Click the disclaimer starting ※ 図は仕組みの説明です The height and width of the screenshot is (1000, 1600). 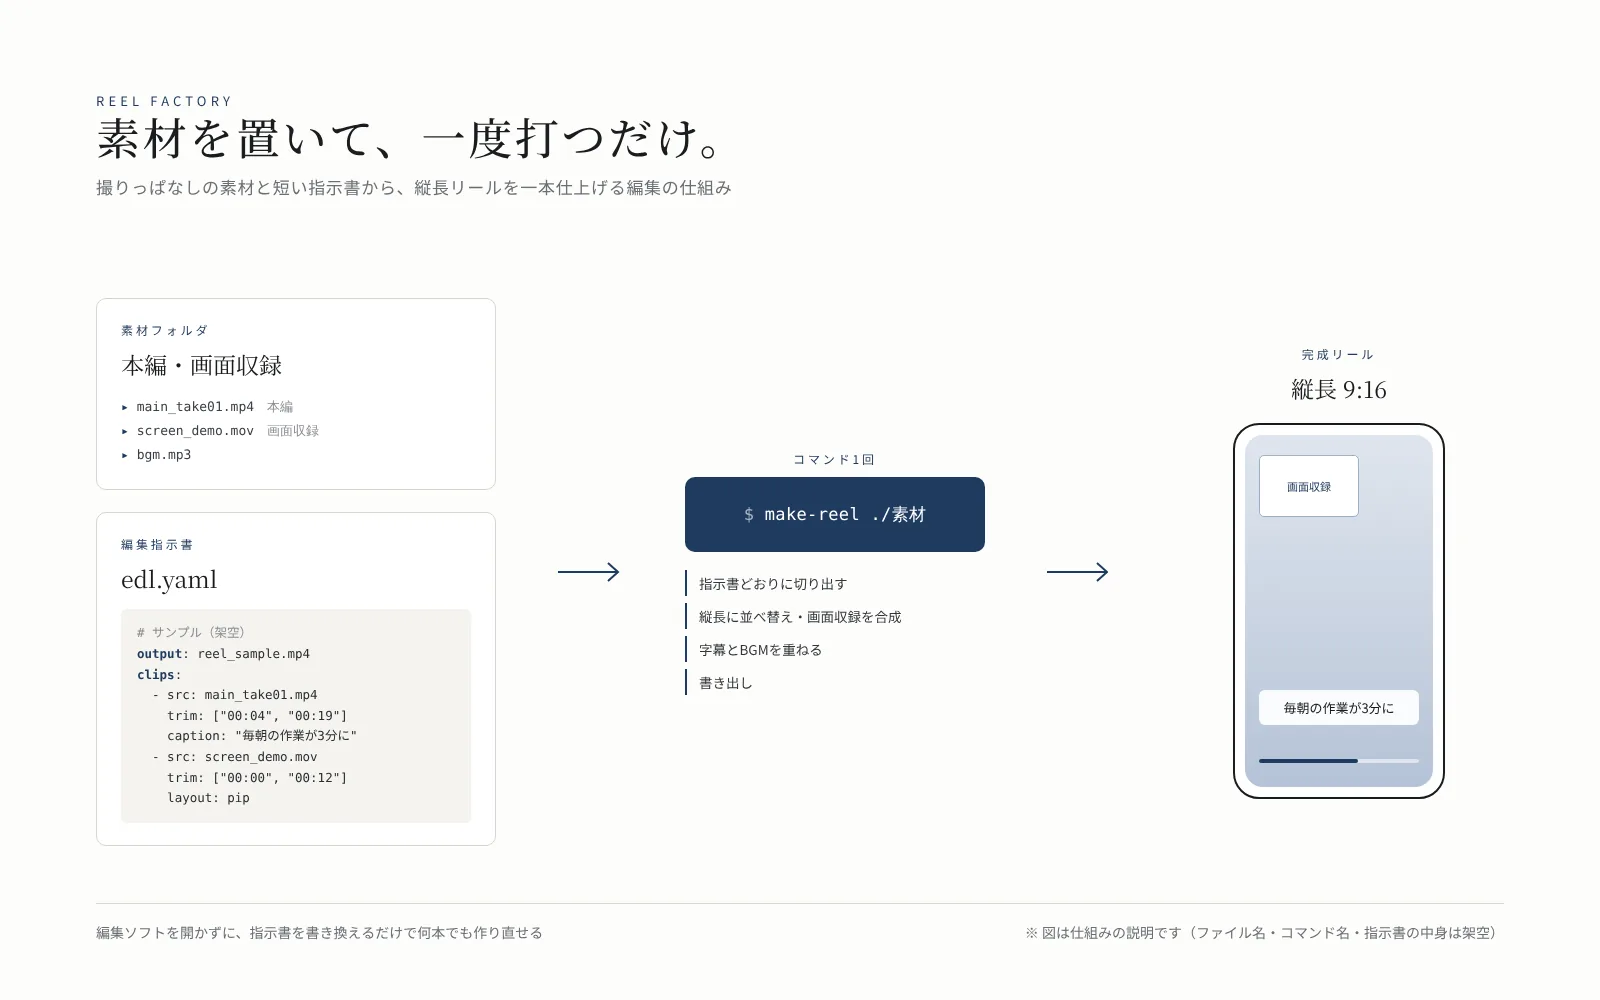[1264, 933]
